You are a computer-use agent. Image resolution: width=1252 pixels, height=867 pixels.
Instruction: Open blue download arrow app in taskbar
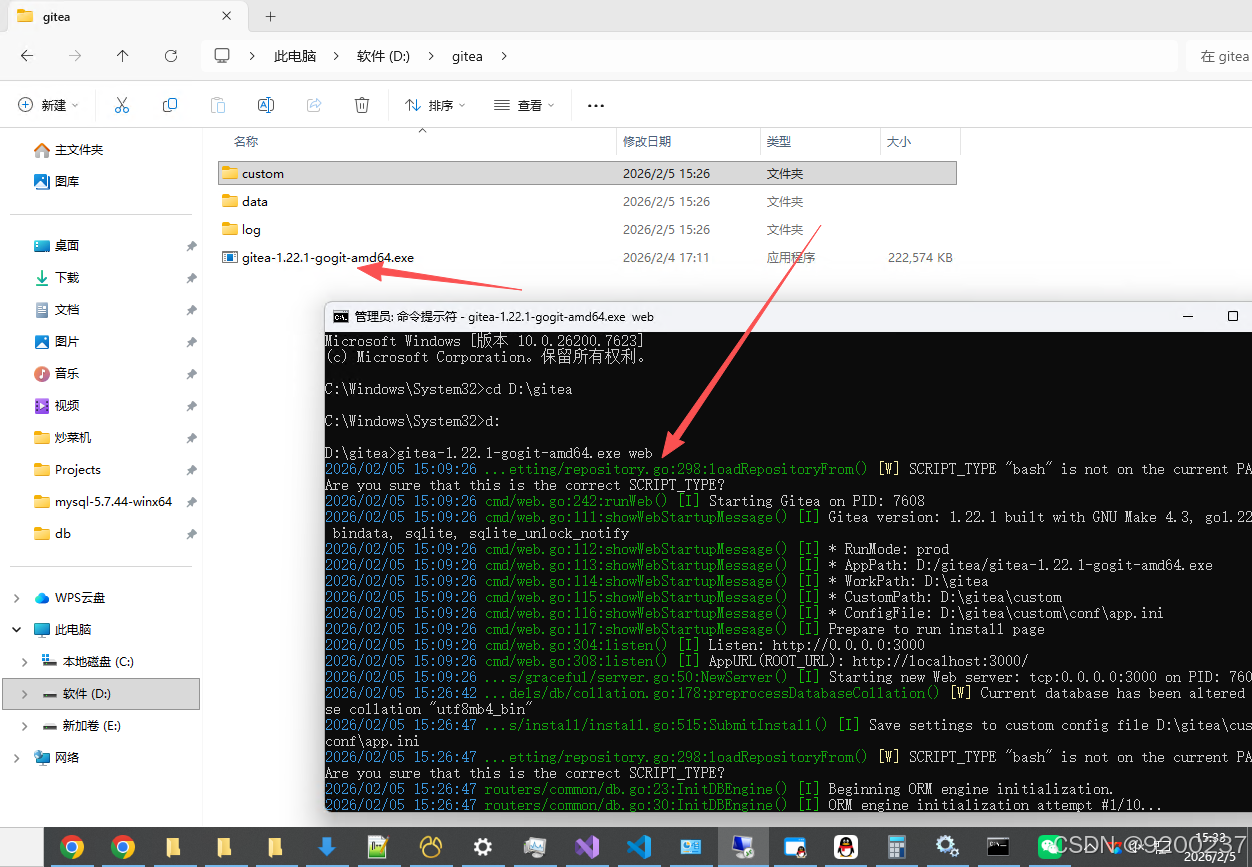(x=326, y=847)
